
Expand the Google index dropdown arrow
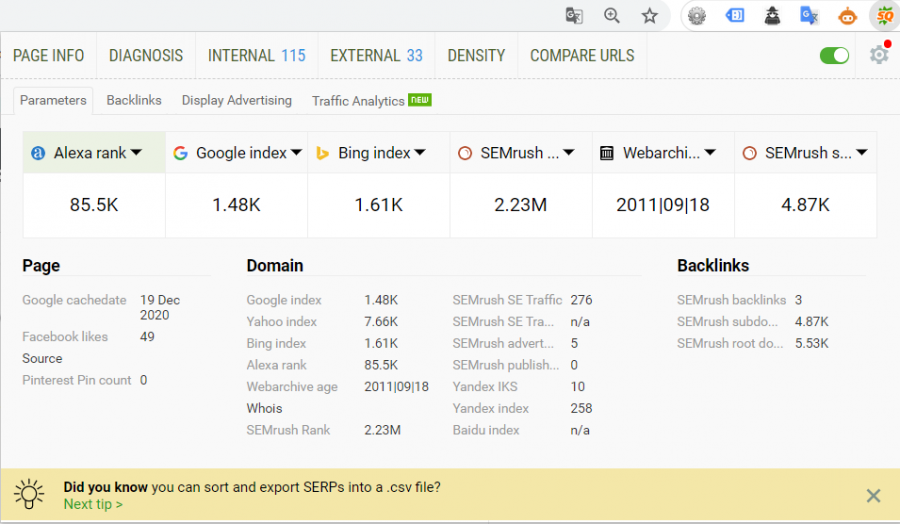pos(296,153)
